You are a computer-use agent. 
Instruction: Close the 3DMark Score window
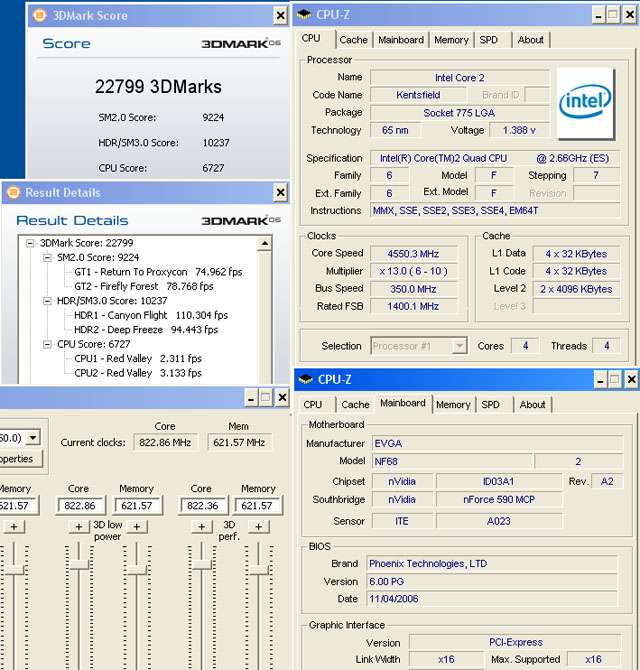click(x=280, y=16)
